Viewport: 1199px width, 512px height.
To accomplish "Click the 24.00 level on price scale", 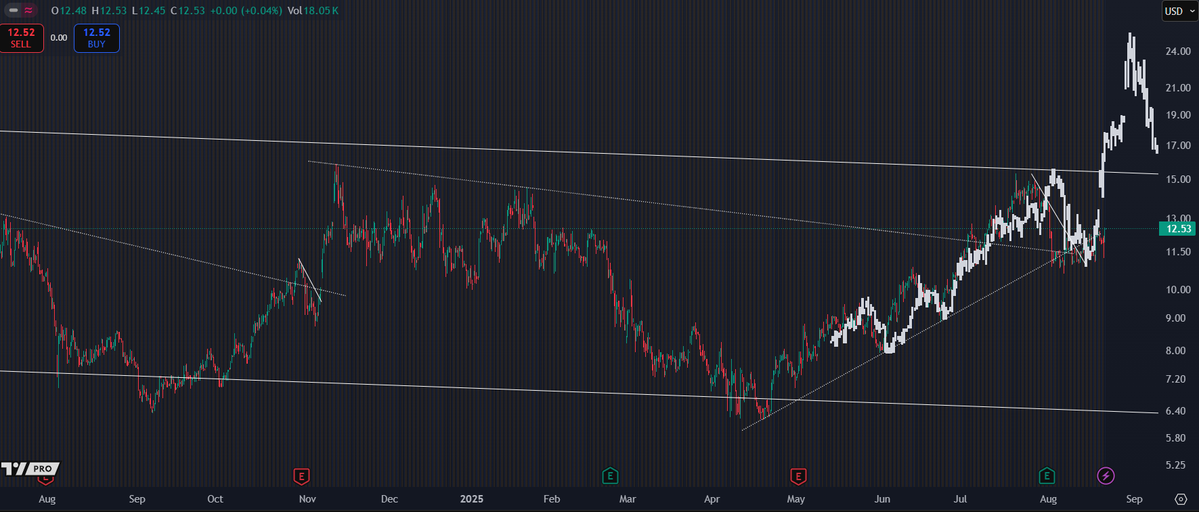I will click(x=1176, y=51).
